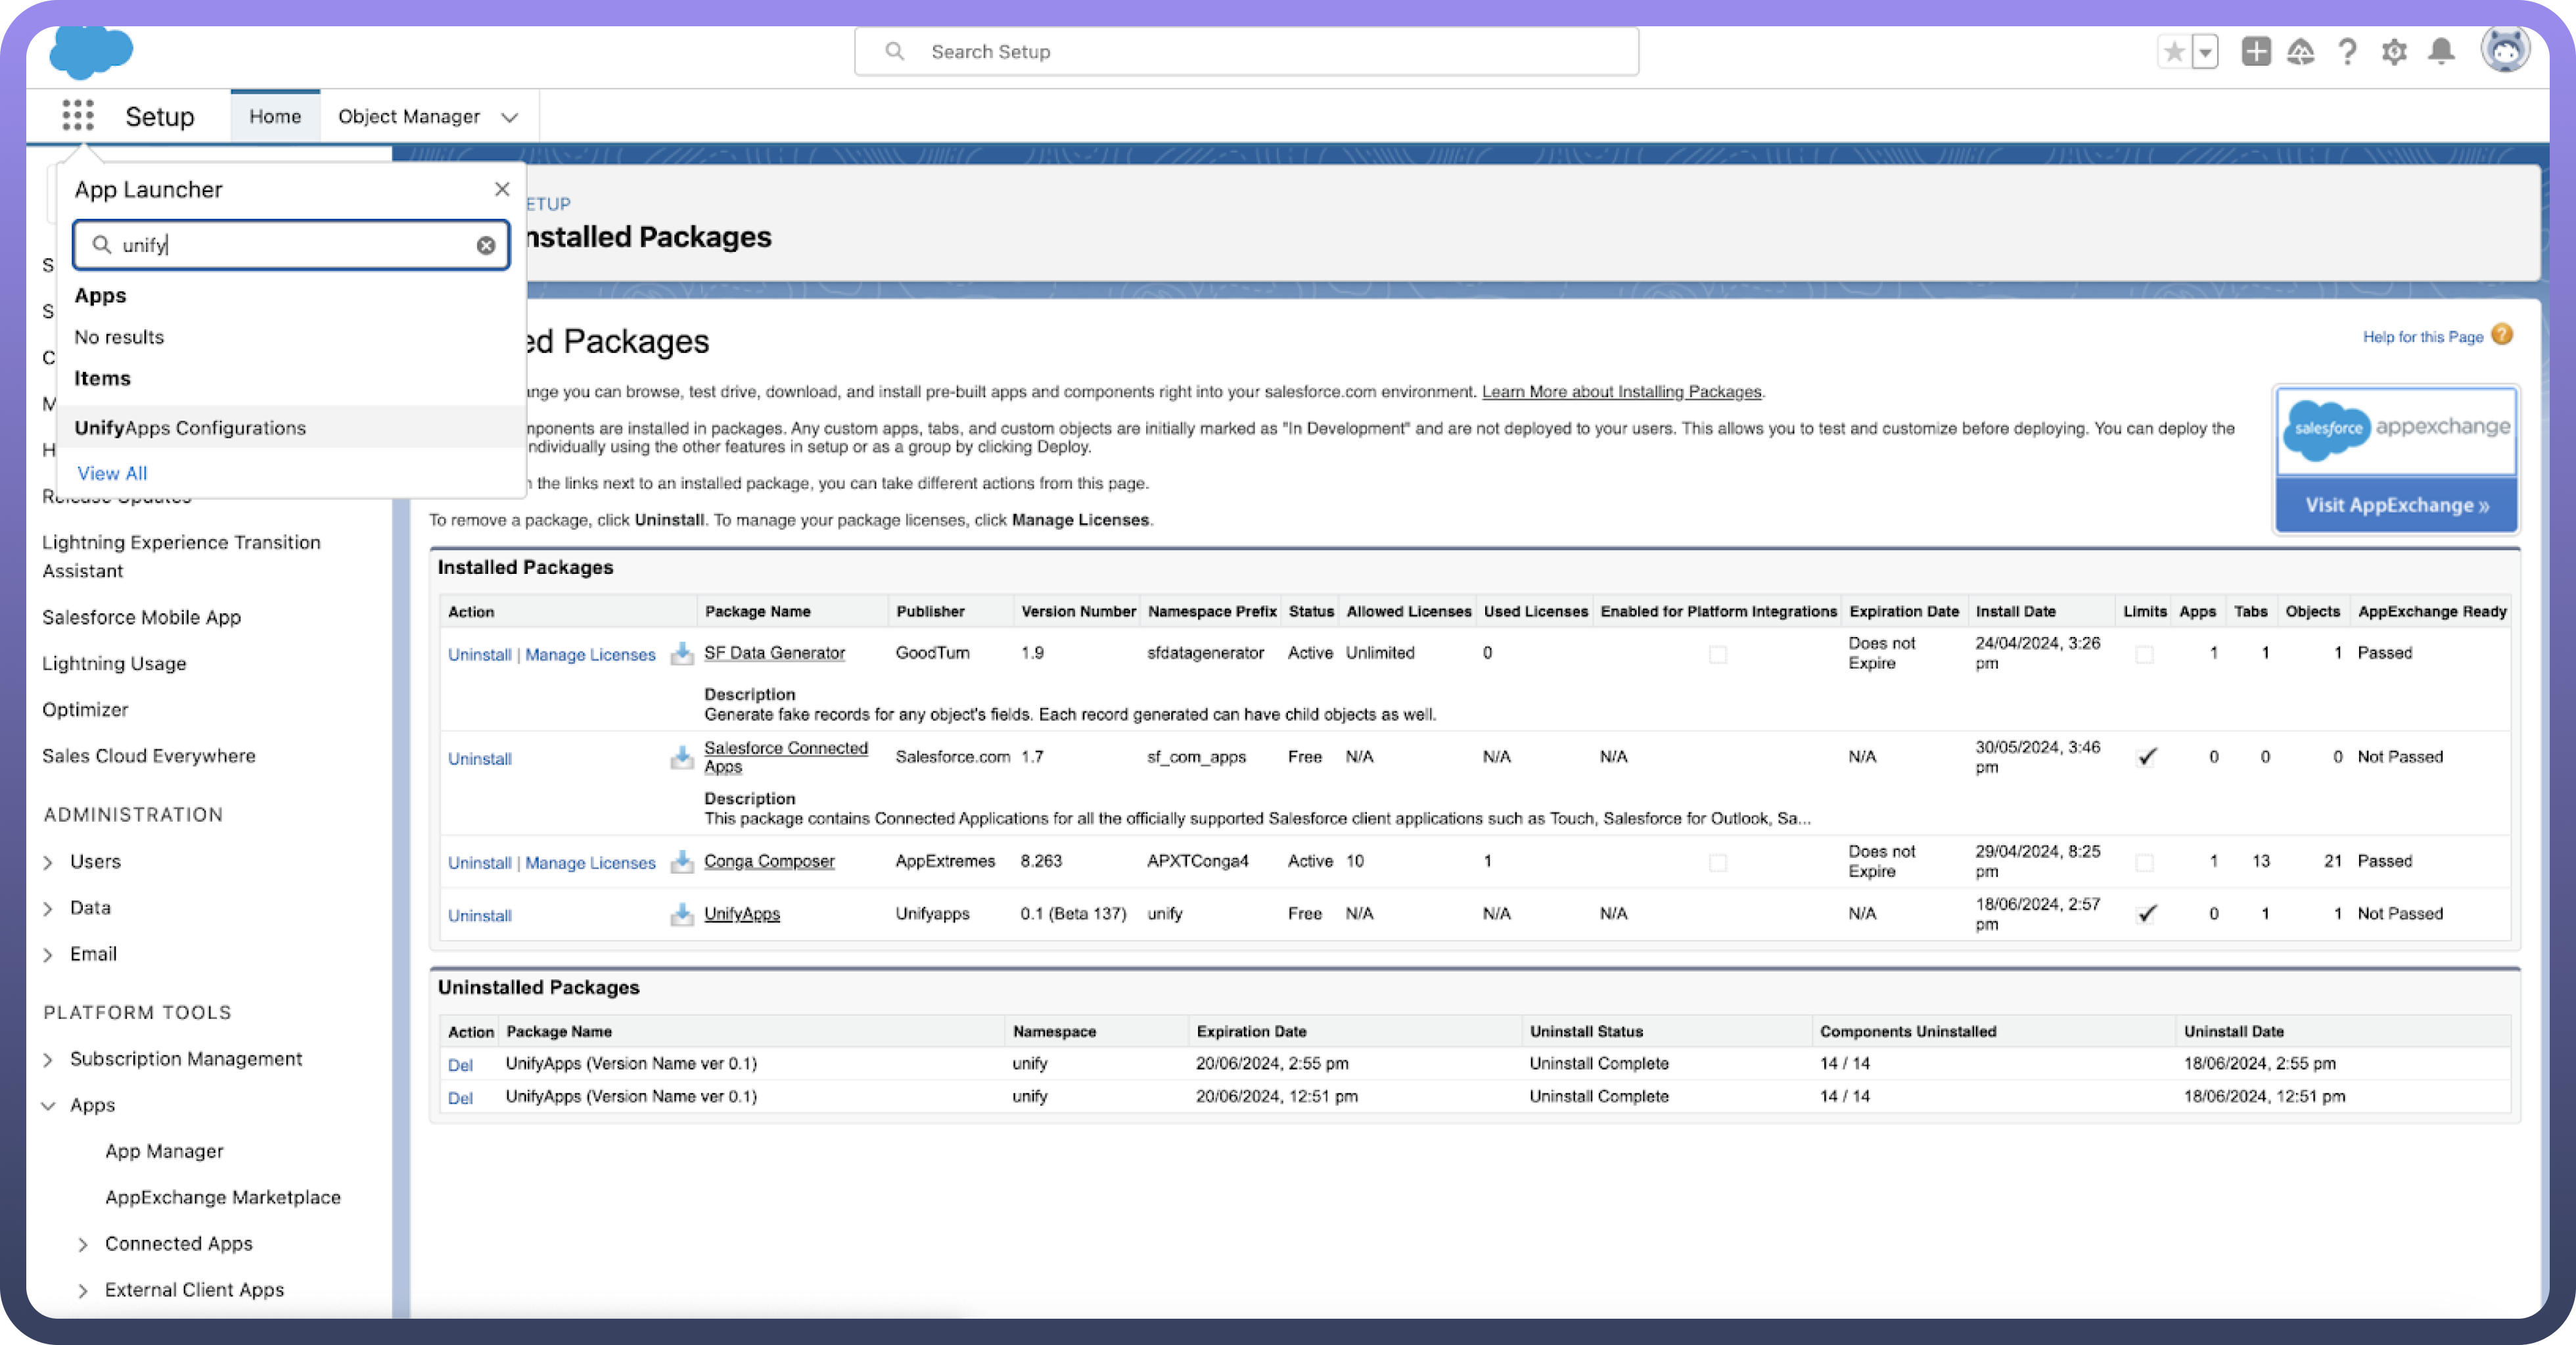
Task: Click the Visit AppExchange button
Action: [2396, 505]
